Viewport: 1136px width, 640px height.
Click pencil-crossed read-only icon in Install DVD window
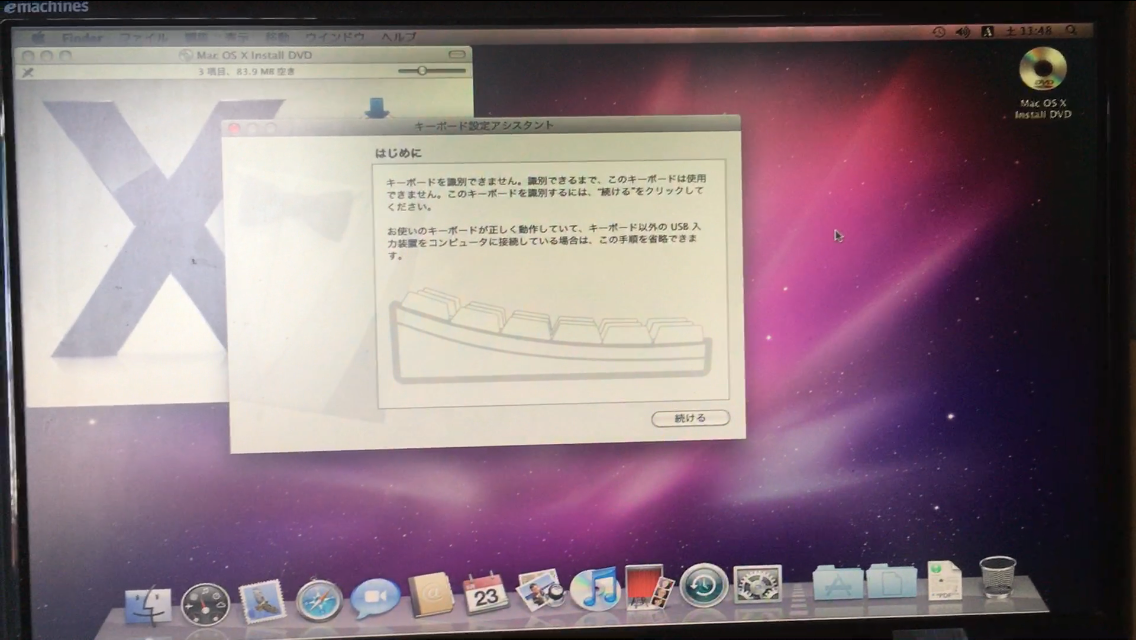[28, 72]
